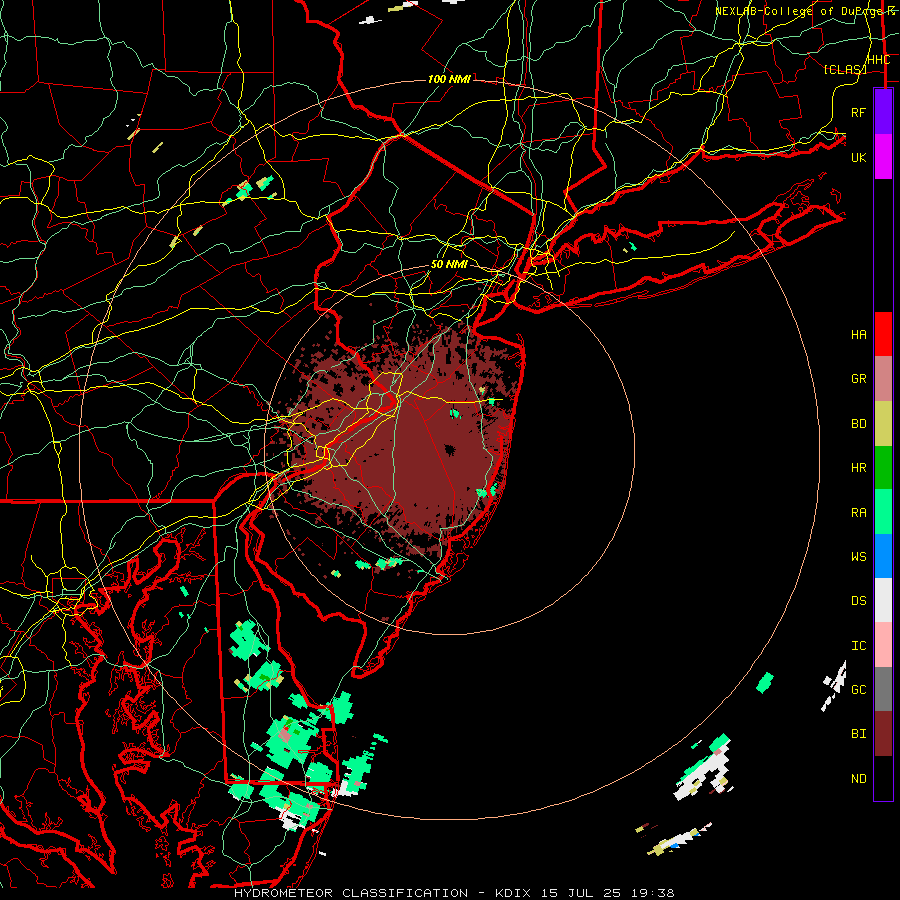Screen dimensions: 900x900
Task: Pick the "BI" legend label text
Action: (859, 734)
